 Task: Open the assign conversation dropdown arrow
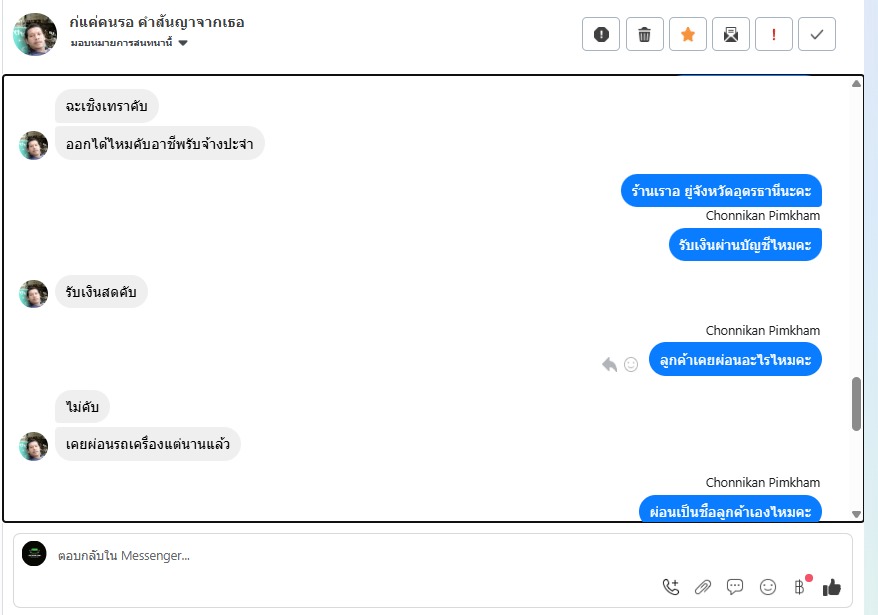(x=183, y=43)
